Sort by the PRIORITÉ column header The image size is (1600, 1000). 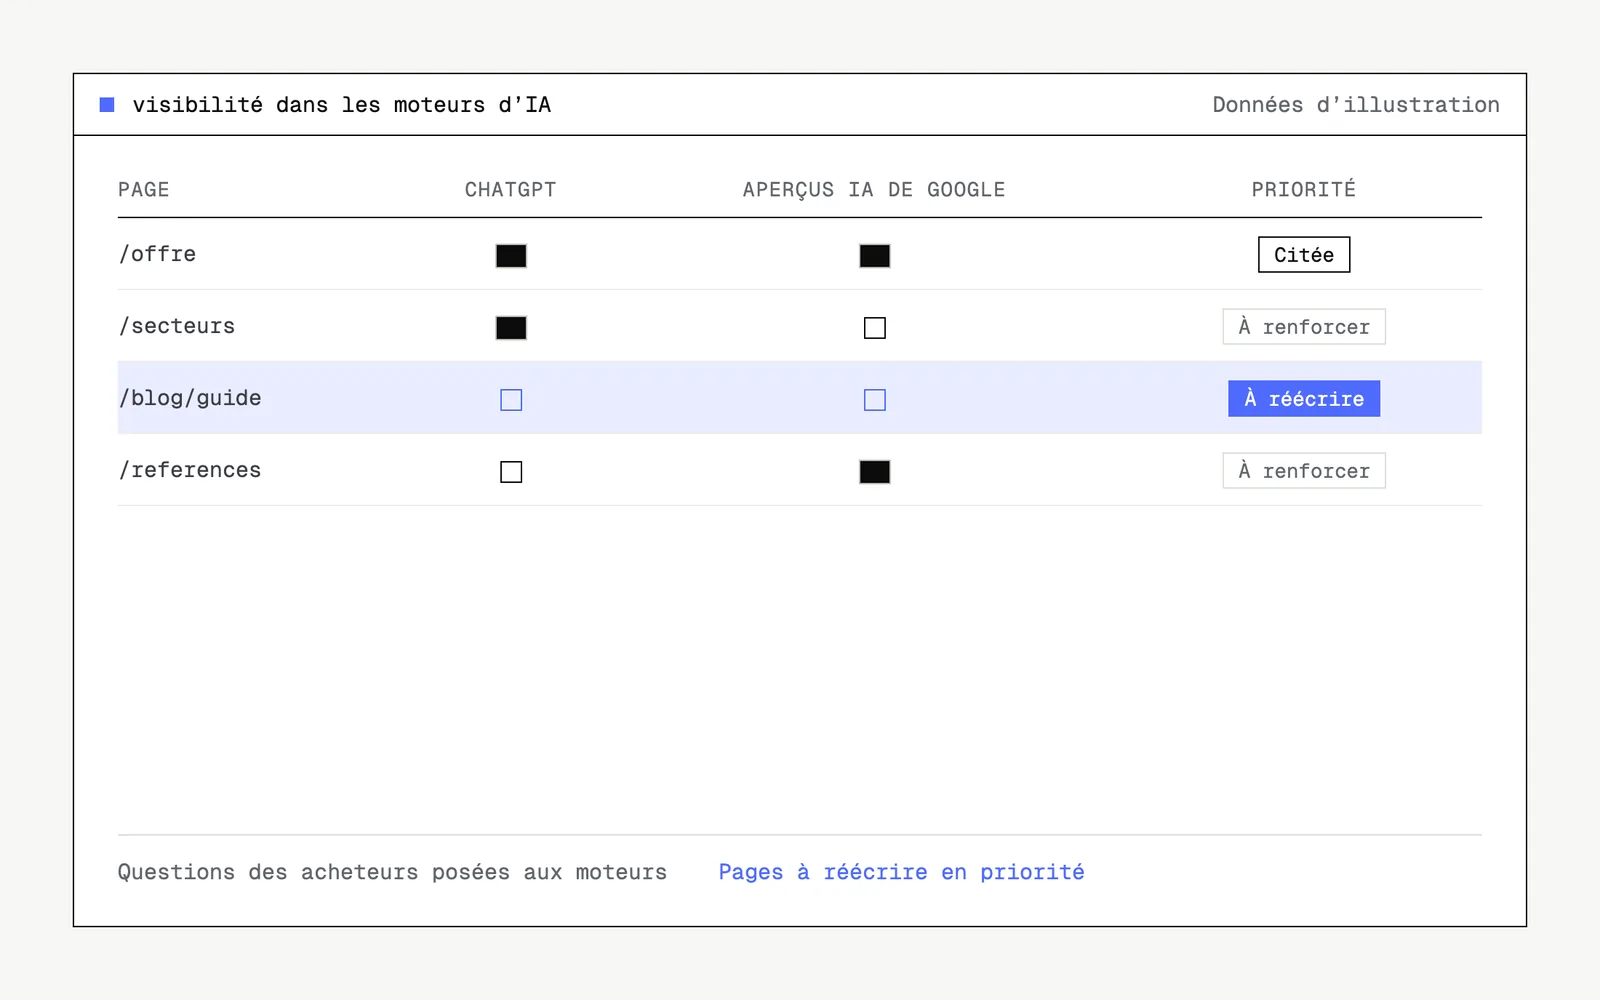click(1304, 189)
